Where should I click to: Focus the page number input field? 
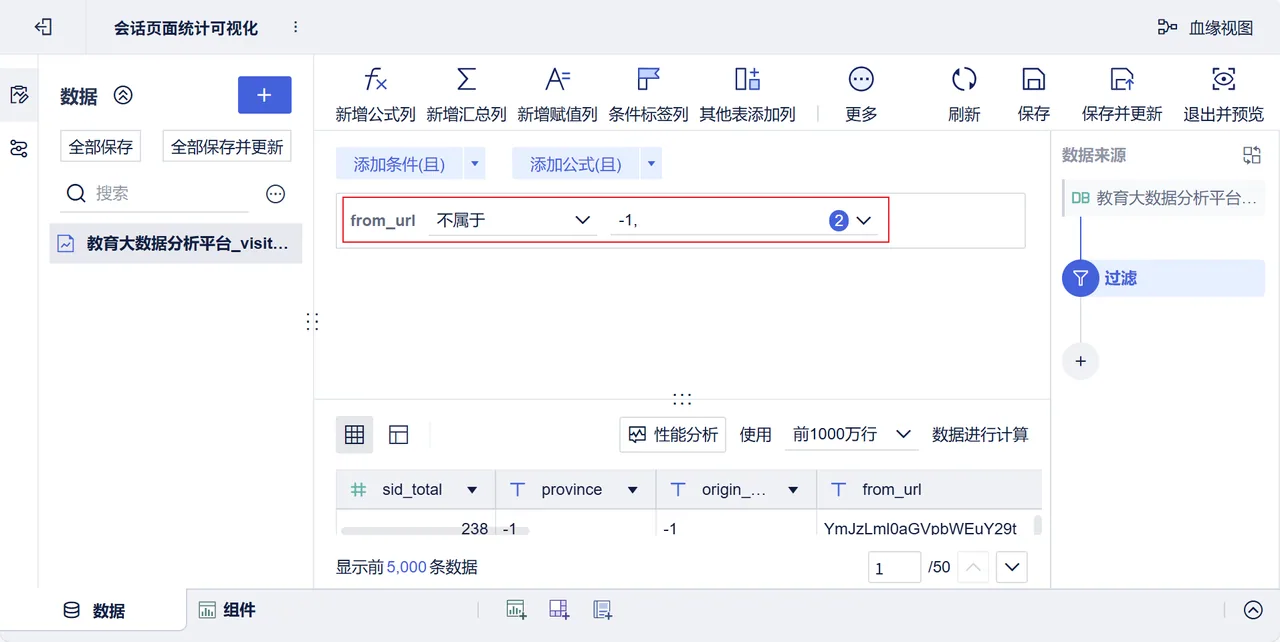coord(894,567)
